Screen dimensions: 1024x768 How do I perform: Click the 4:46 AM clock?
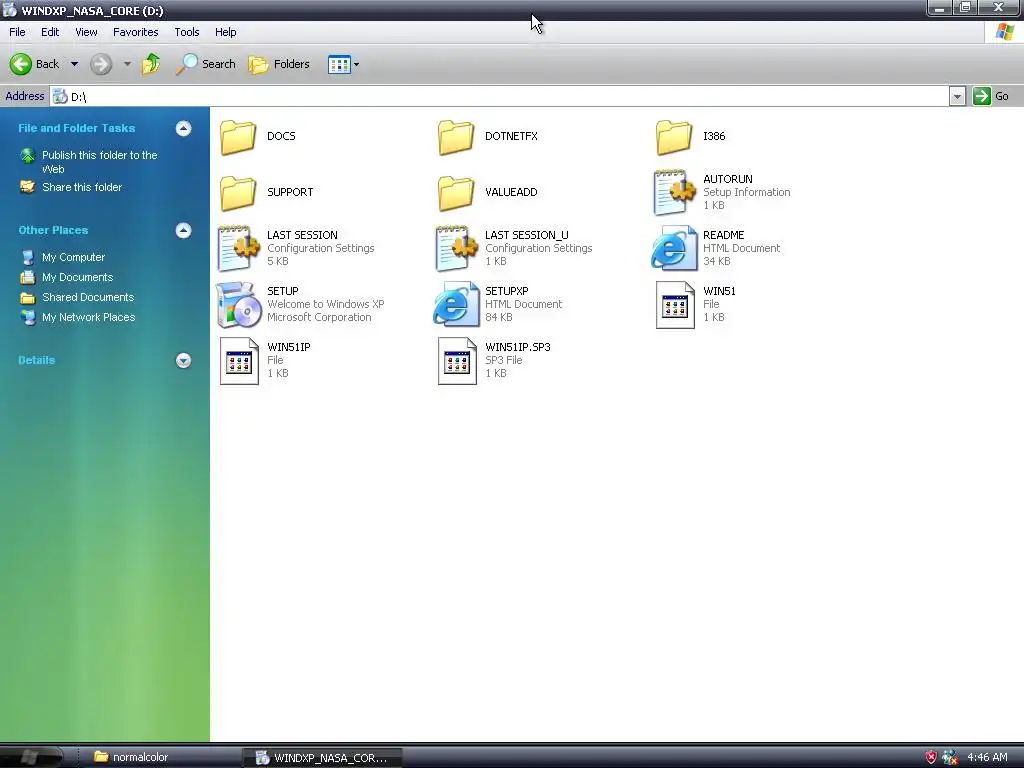click(x=987, y=758)
